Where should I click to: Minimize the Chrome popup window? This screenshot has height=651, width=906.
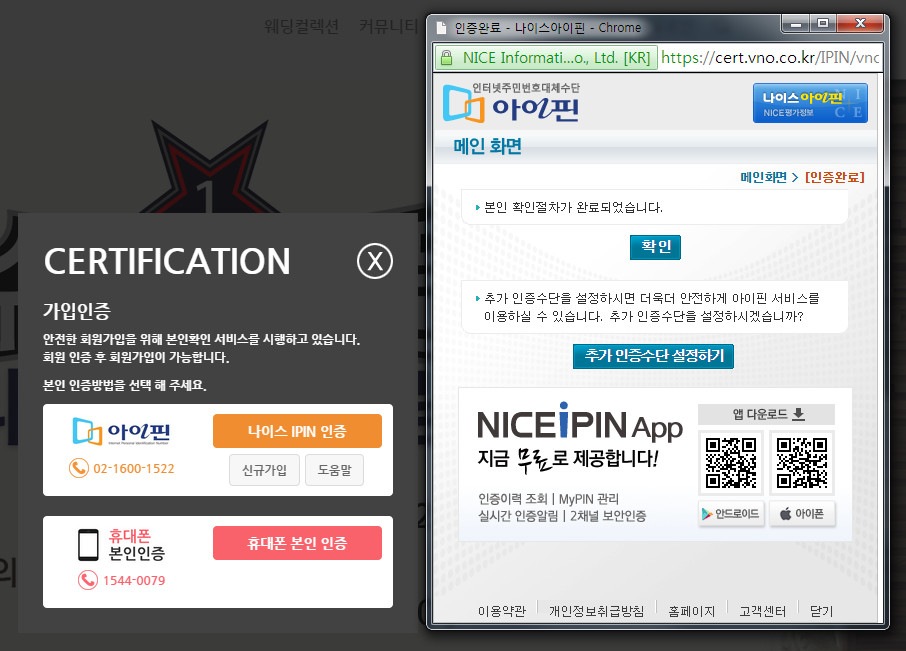point(796,24)
